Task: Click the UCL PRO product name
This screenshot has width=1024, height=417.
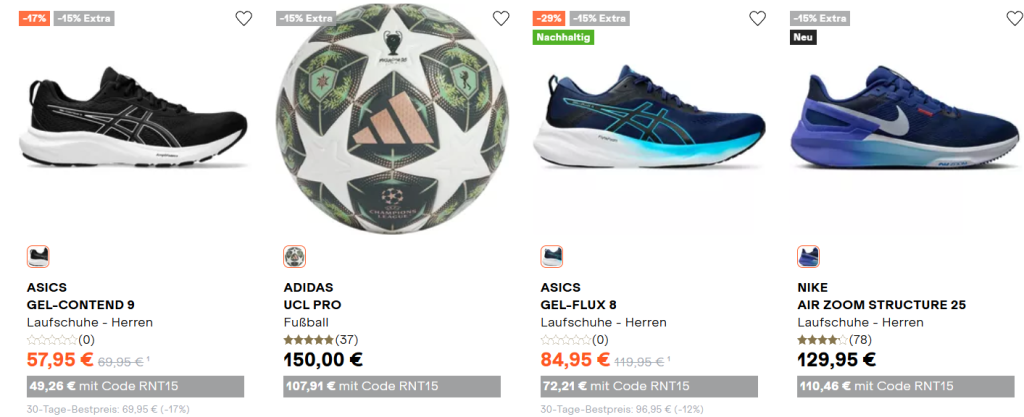Action: click(312, 305)
